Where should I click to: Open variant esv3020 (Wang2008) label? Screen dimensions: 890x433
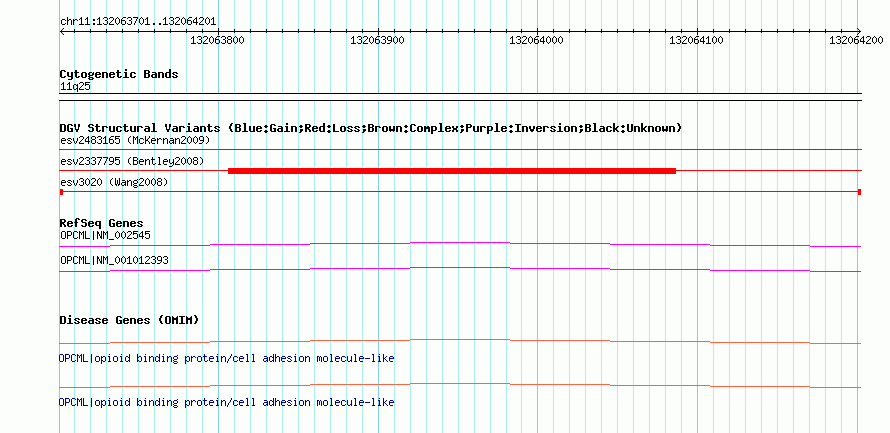click(114, 182)
